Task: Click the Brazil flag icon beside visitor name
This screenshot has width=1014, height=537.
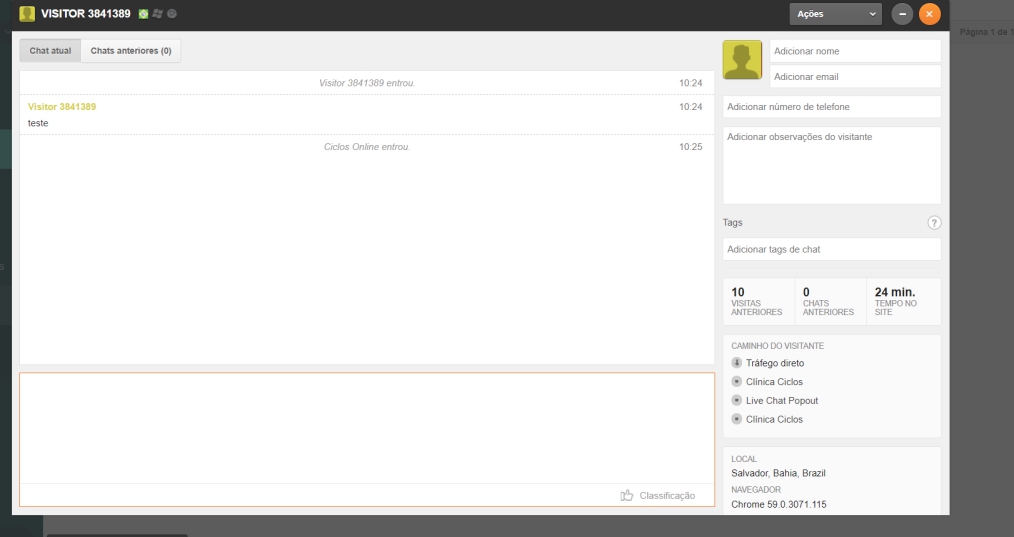Action: point(144,14)
